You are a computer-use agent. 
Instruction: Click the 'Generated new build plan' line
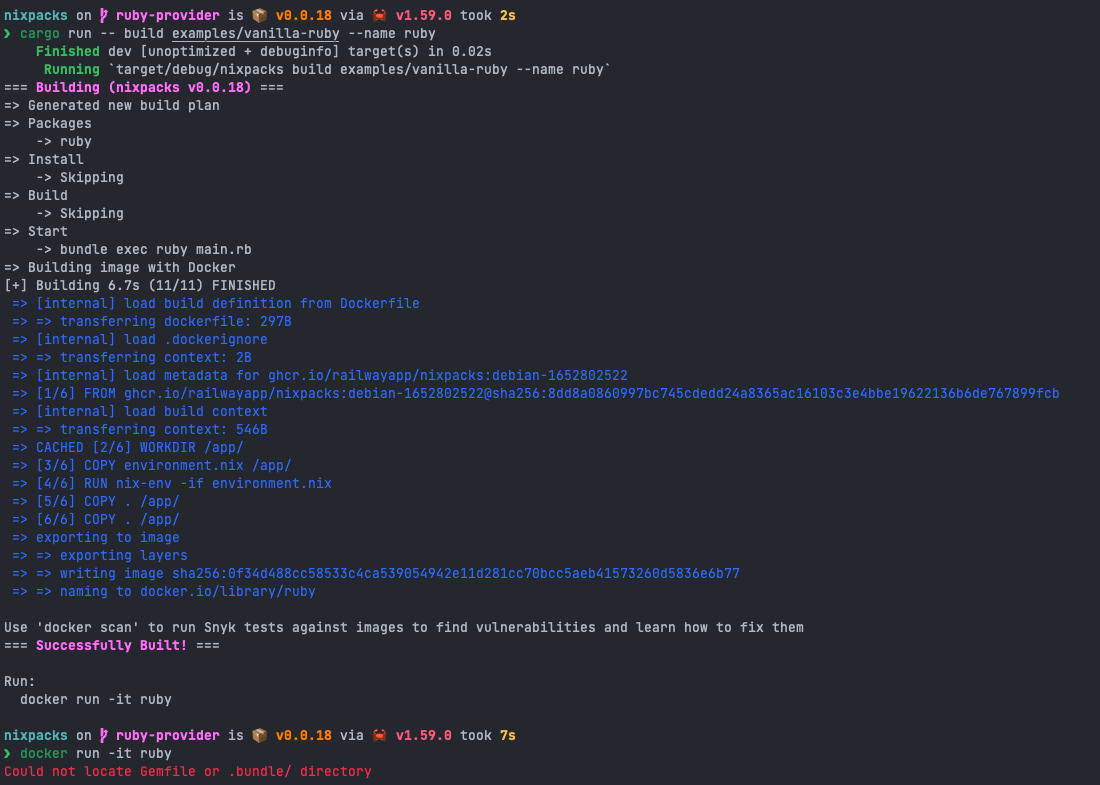(112, 105)
